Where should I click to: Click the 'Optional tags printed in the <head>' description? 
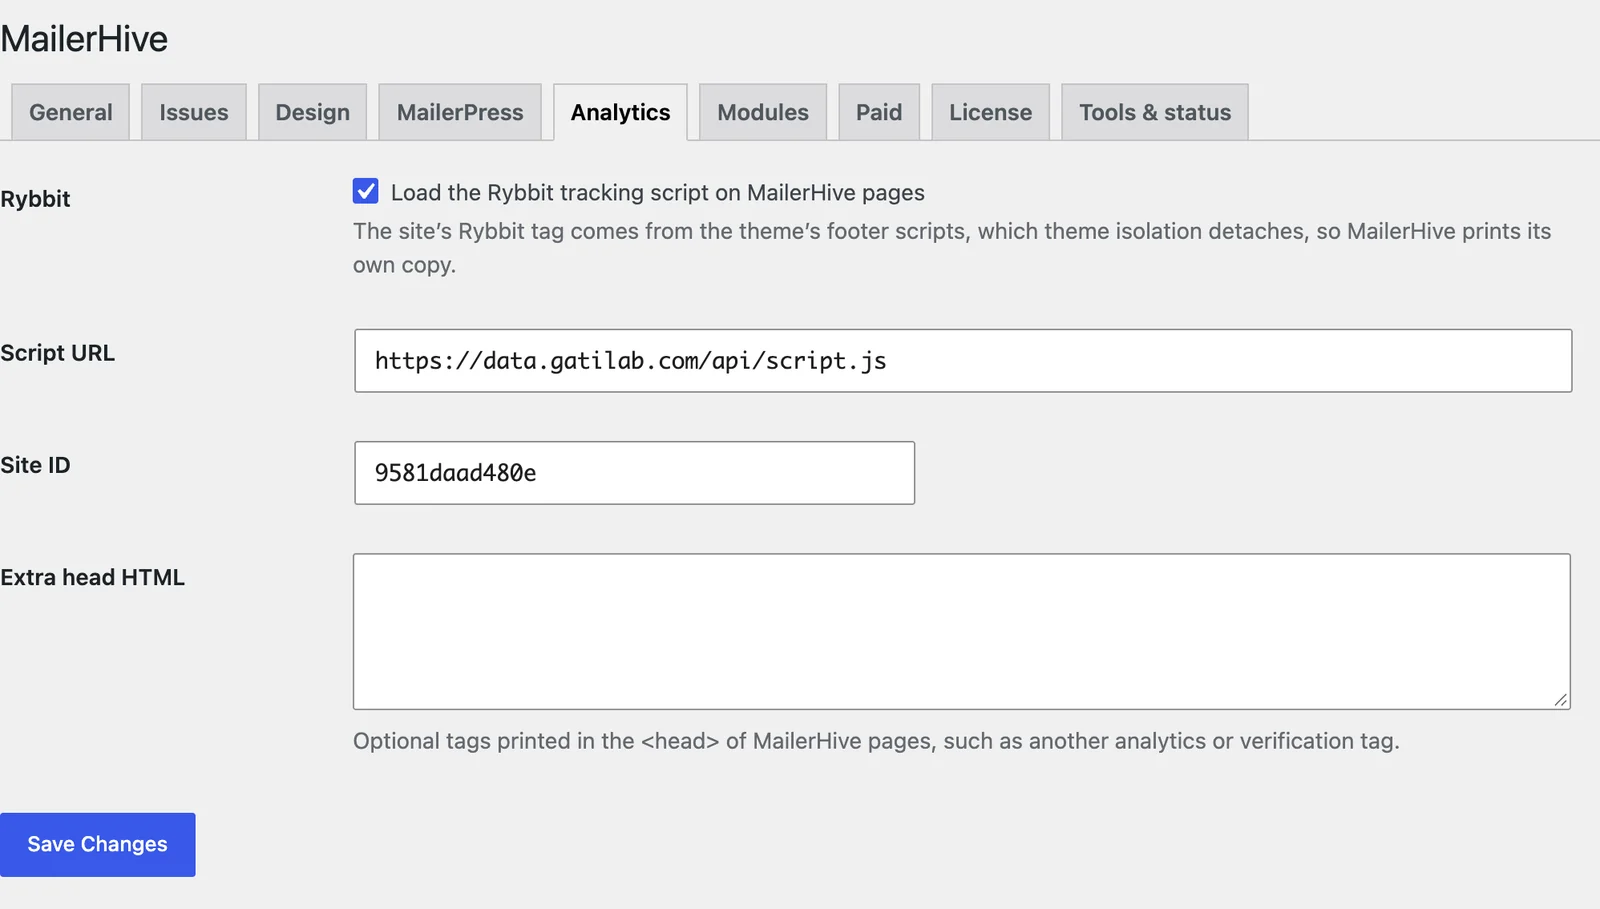click(x=876, y=741)
